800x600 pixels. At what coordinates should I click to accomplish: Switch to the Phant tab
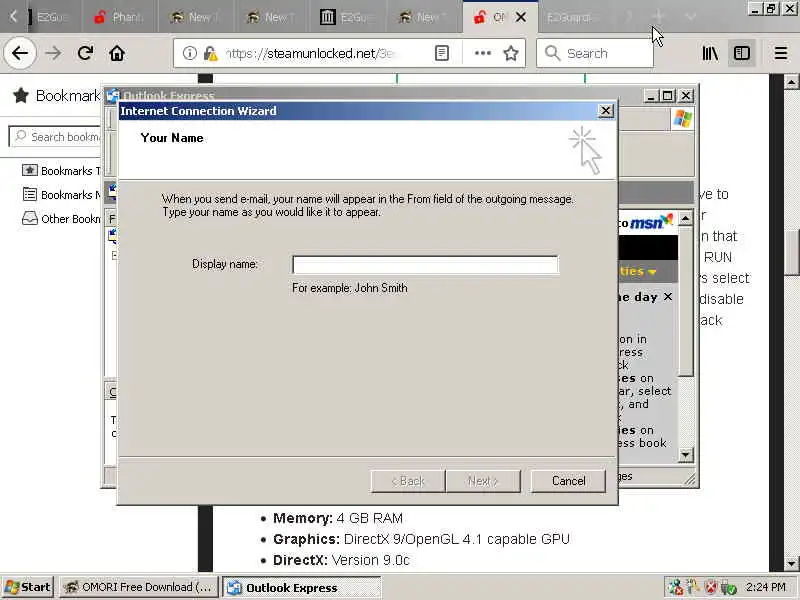point(119,17)
